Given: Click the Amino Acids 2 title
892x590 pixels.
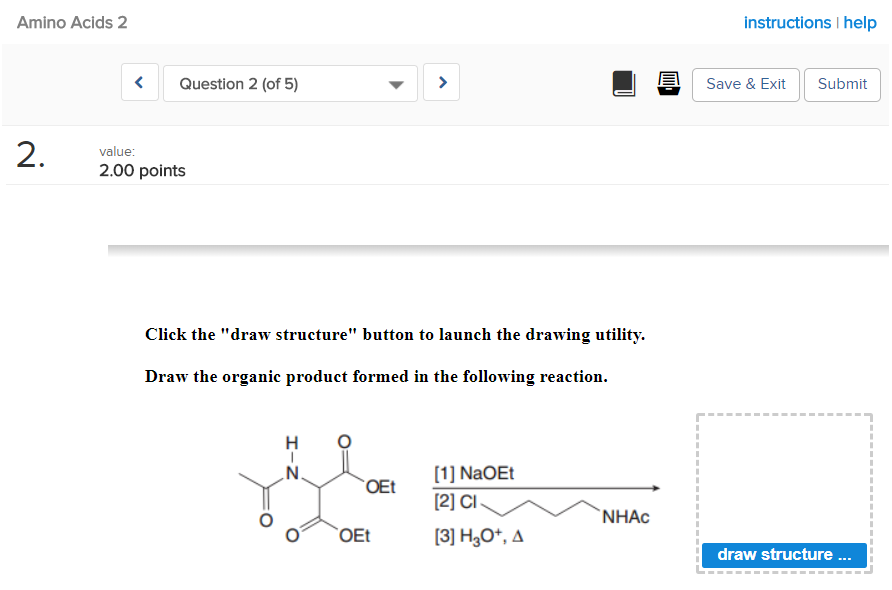Looking at the screenshot, I should [72, 22].
